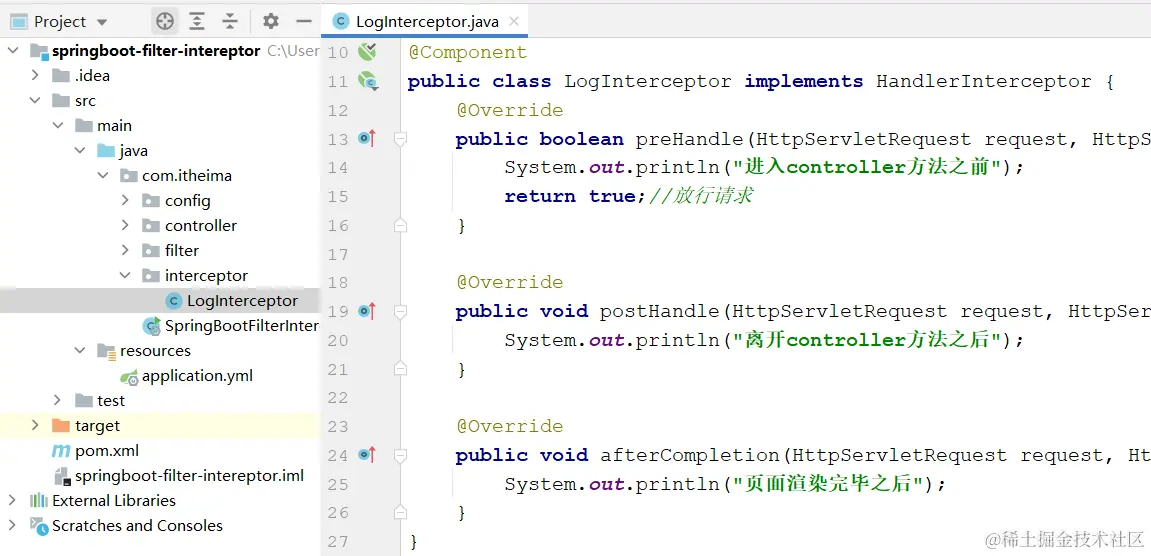This screenshot has height=556, width=1151.
Task: Expand Scratches and Consoles arrow
Action: click(12, 525)
